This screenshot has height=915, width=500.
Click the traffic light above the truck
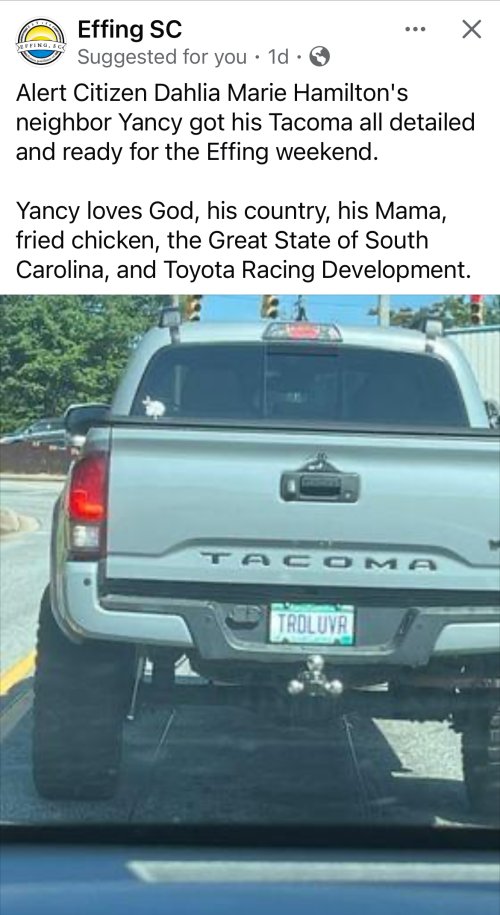pyautogui.click(x=269, y=306)
